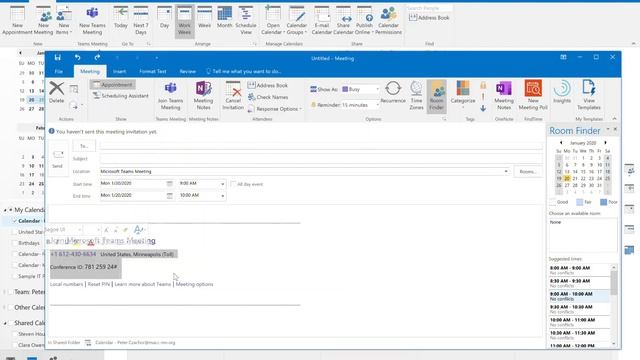This screenshot has height=360, width=640.
Task: Enable Clara Owen's shared calendar checkbox
Action: 15,345
